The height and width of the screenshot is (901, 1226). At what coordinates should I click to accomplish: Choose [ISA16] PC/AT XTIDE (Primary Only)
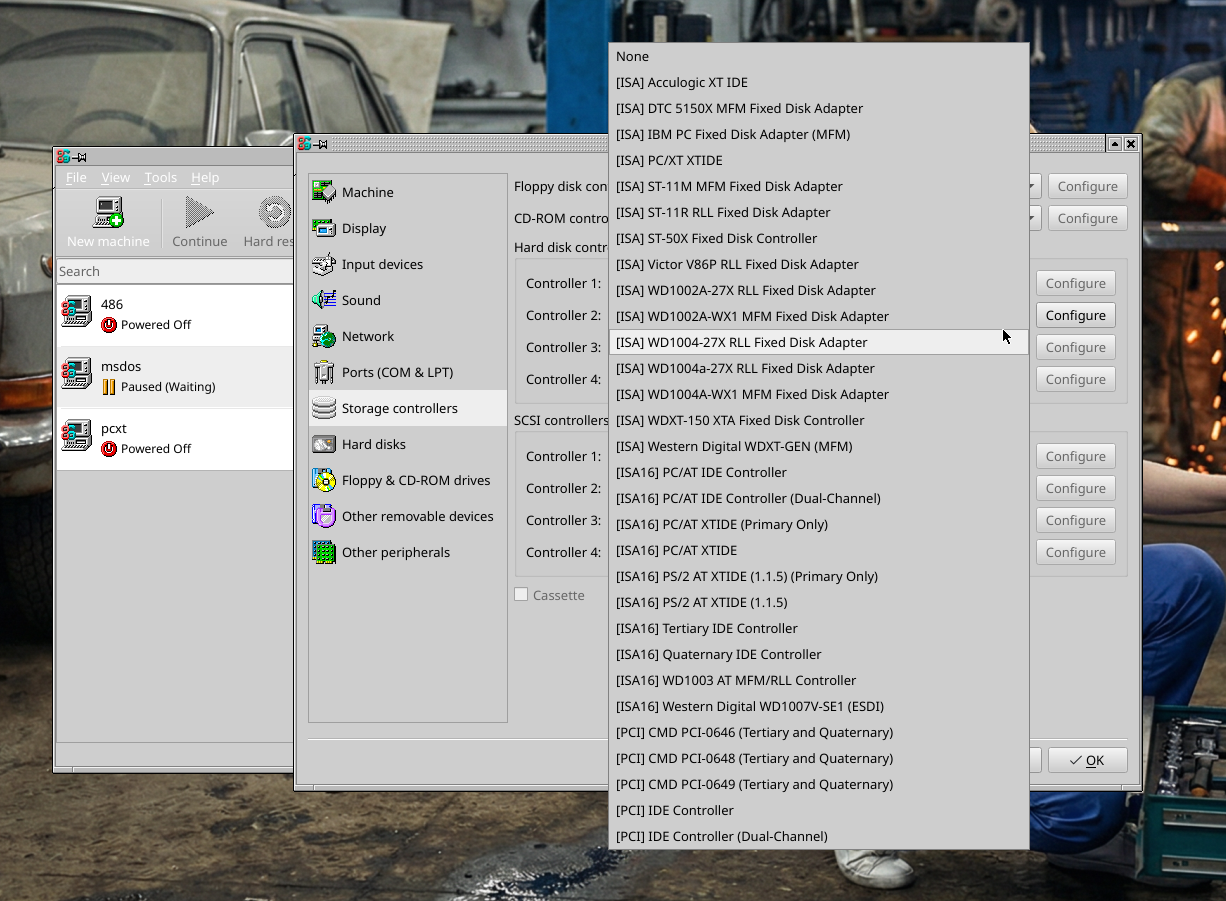[819, 524]
